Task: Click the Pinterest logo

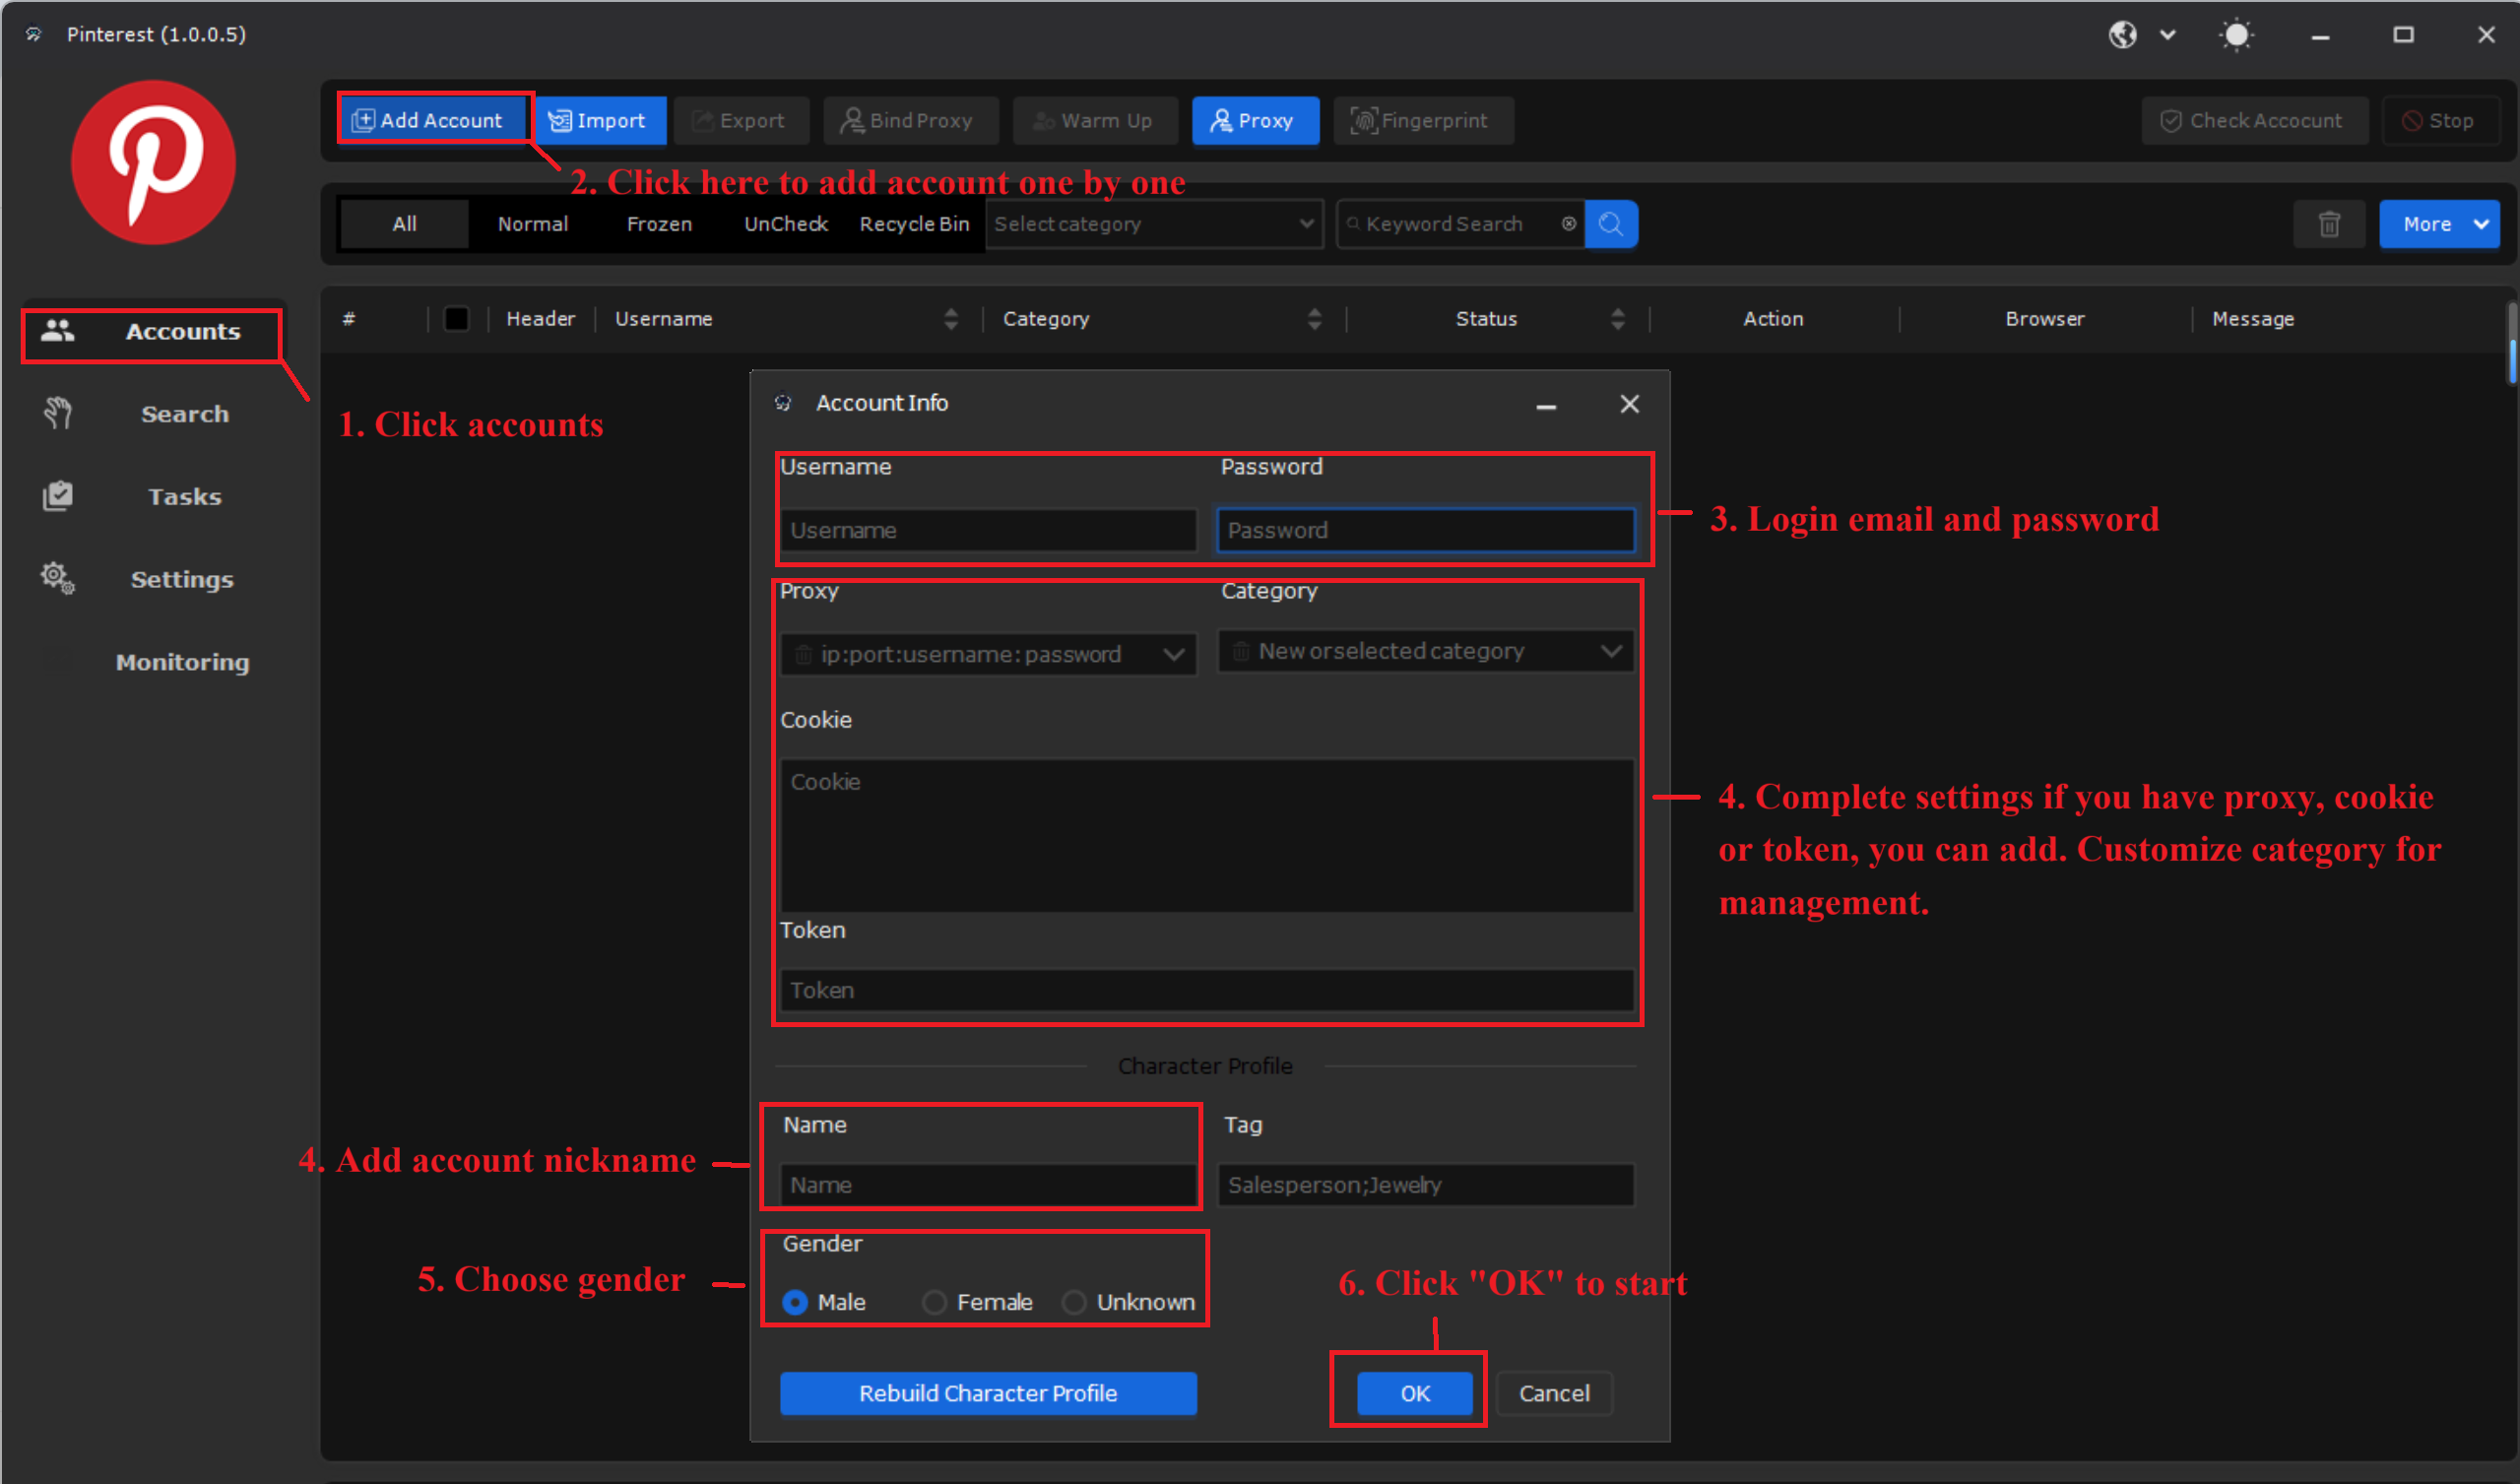Action: pyautogui.click(x=153, y=163)
